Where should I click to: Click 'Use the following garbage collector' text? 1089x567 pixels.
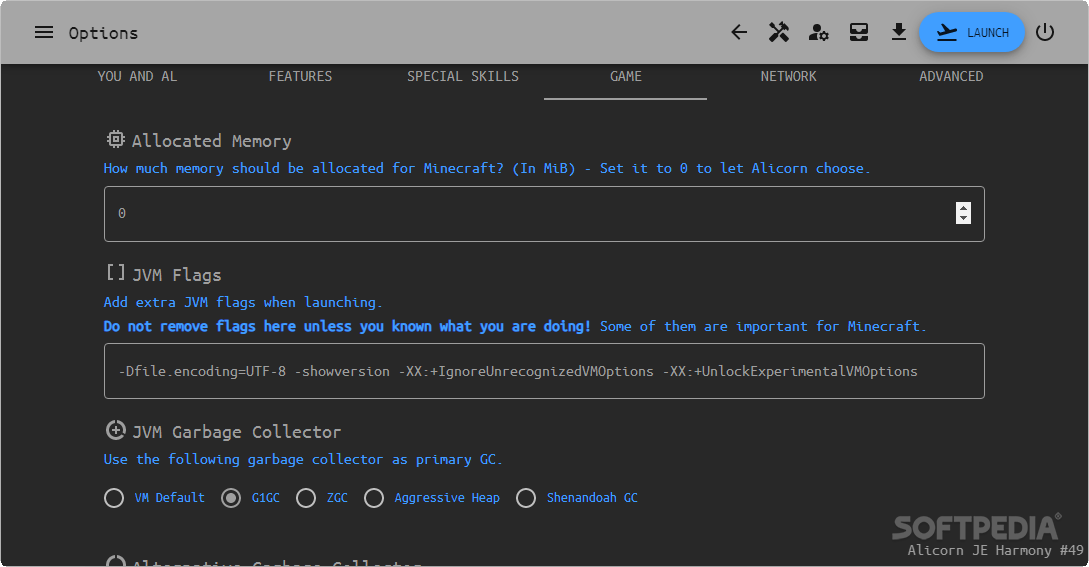303,459
